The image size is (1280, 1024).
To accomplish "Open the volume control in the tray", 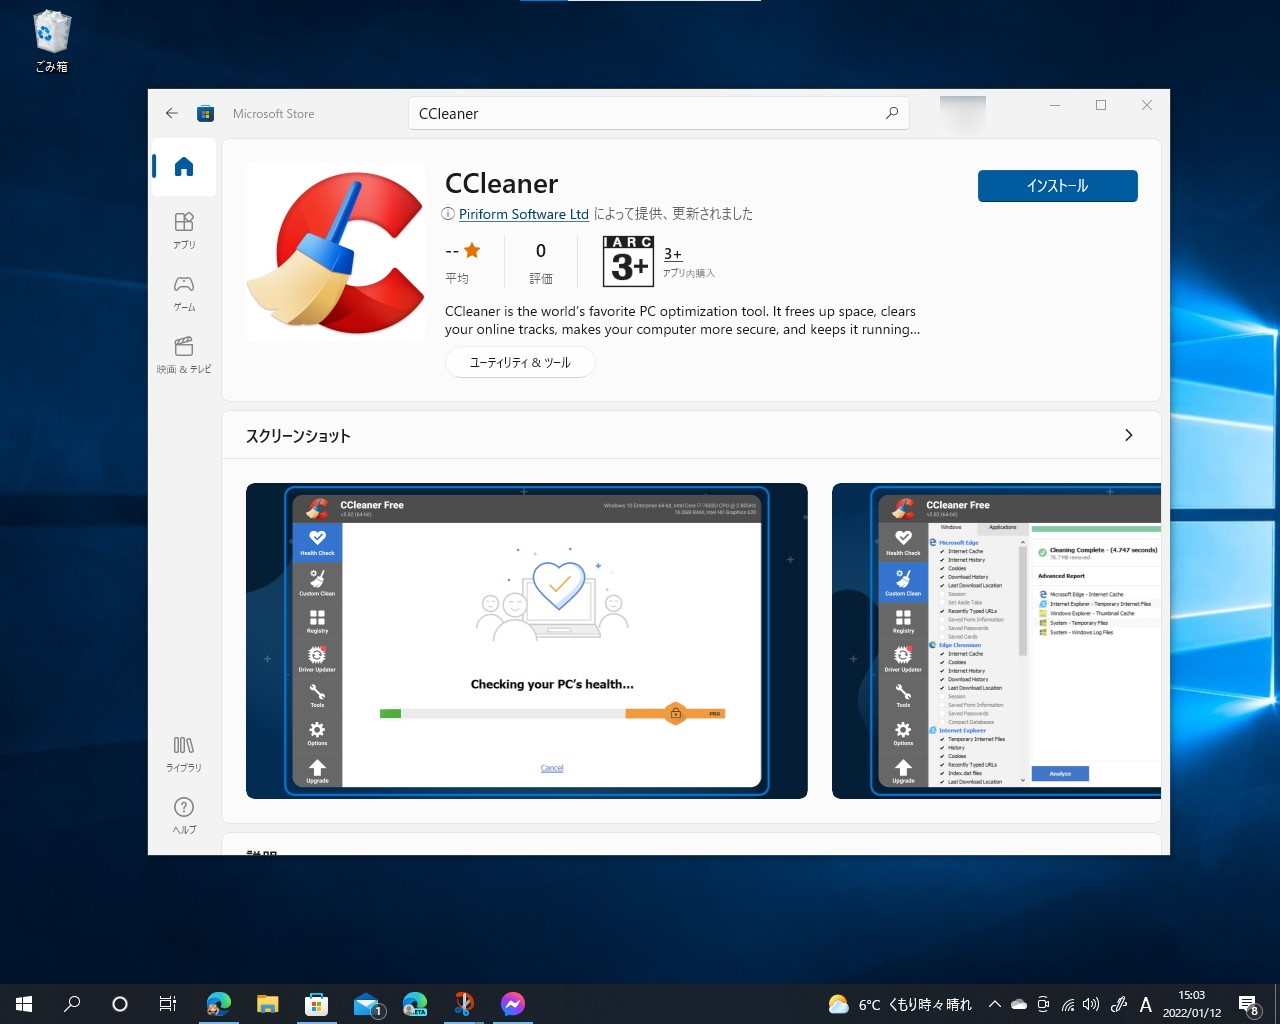I will (x=1091, y=1004).
